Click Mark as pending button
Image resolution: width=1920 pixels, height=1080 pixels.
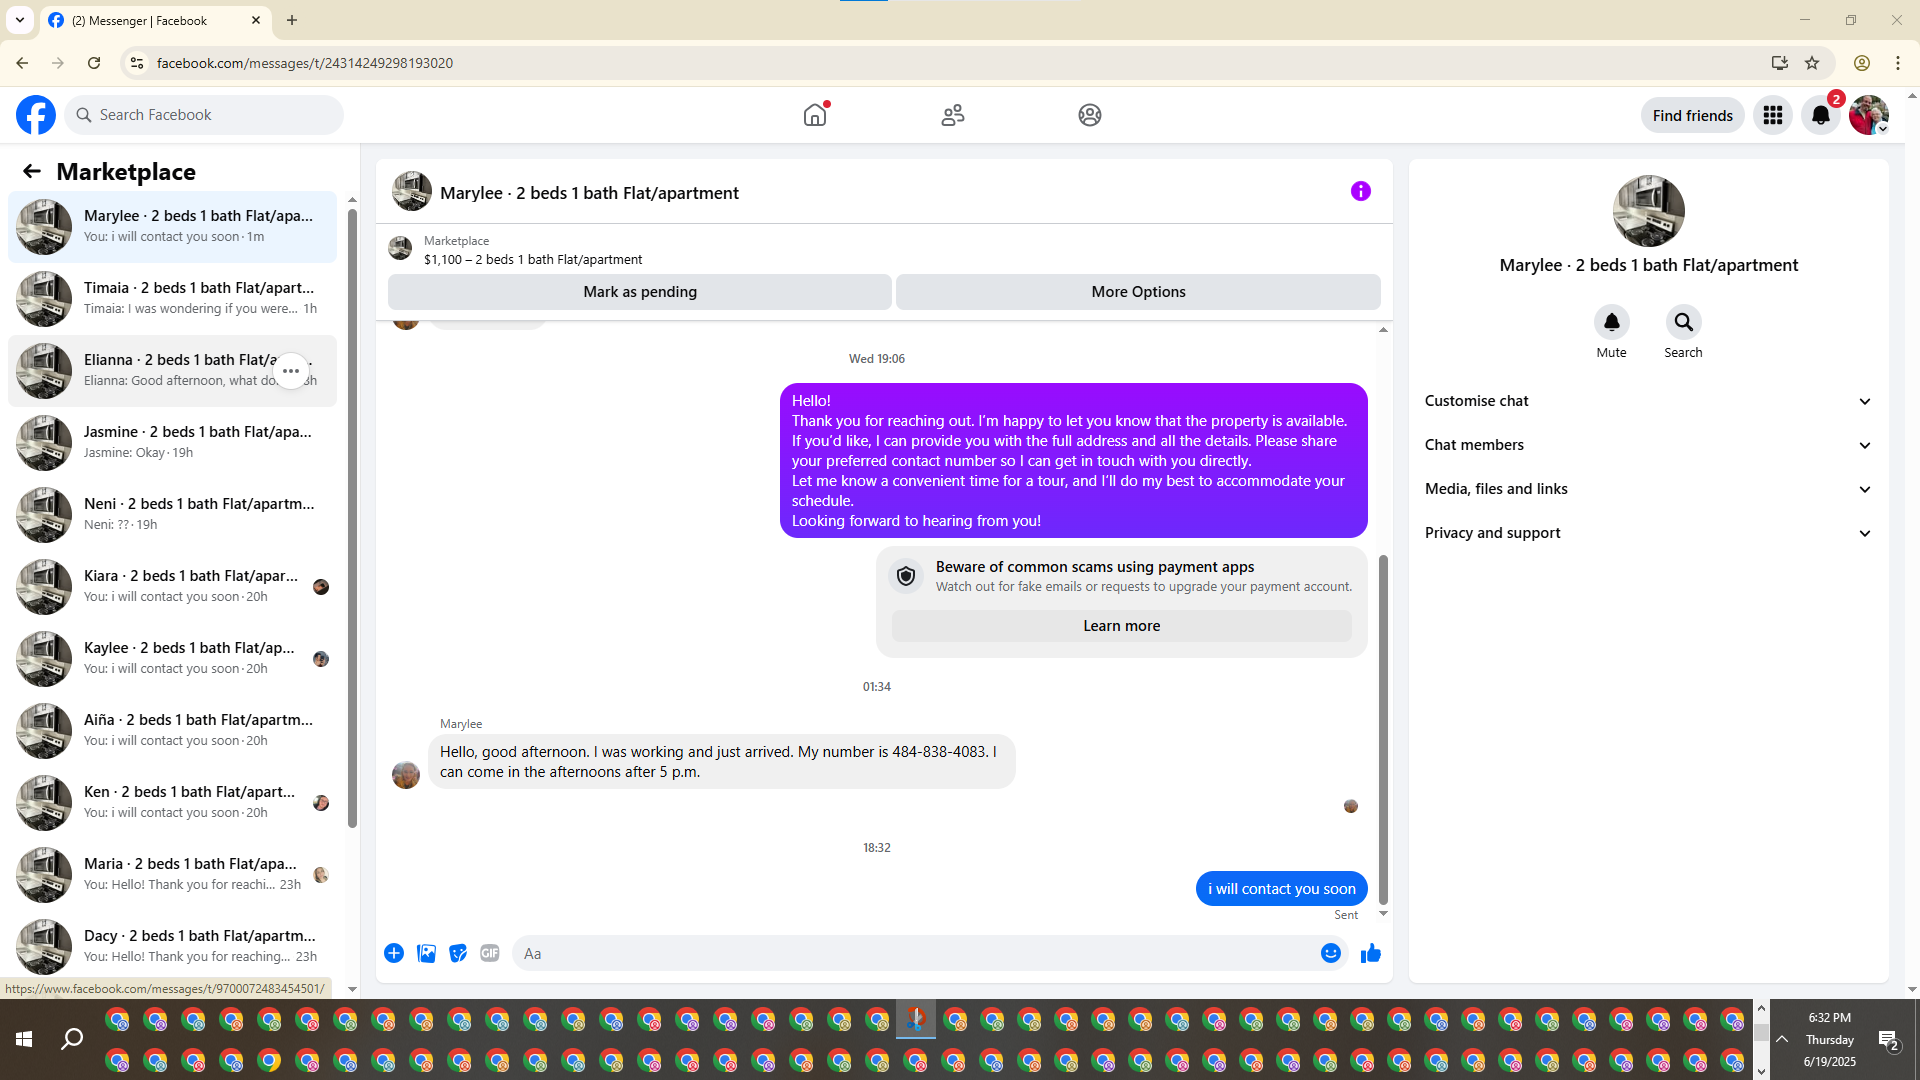[640, 292]
